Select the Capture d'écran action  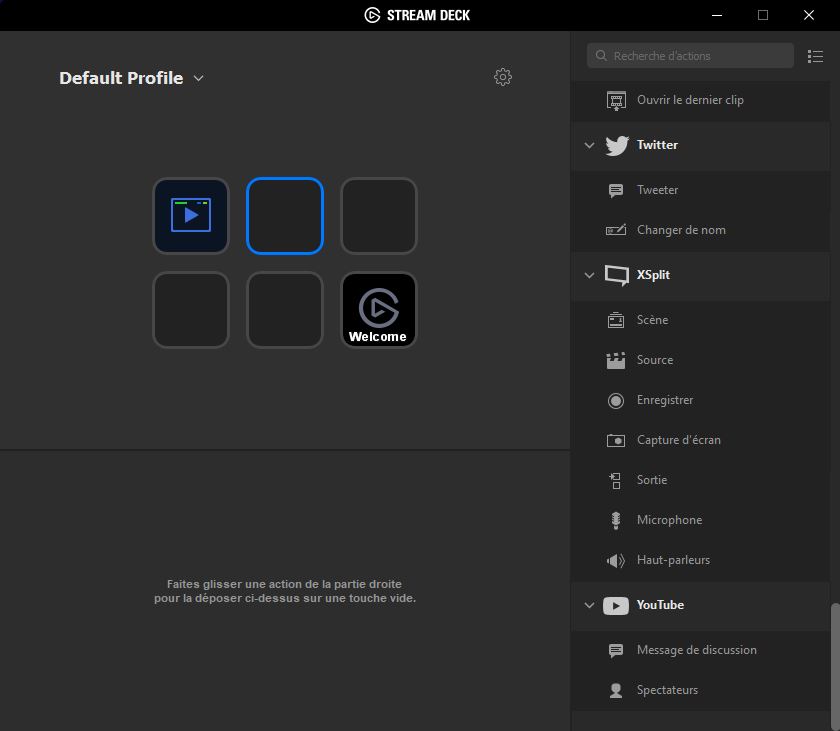click(x=701, y=441)
